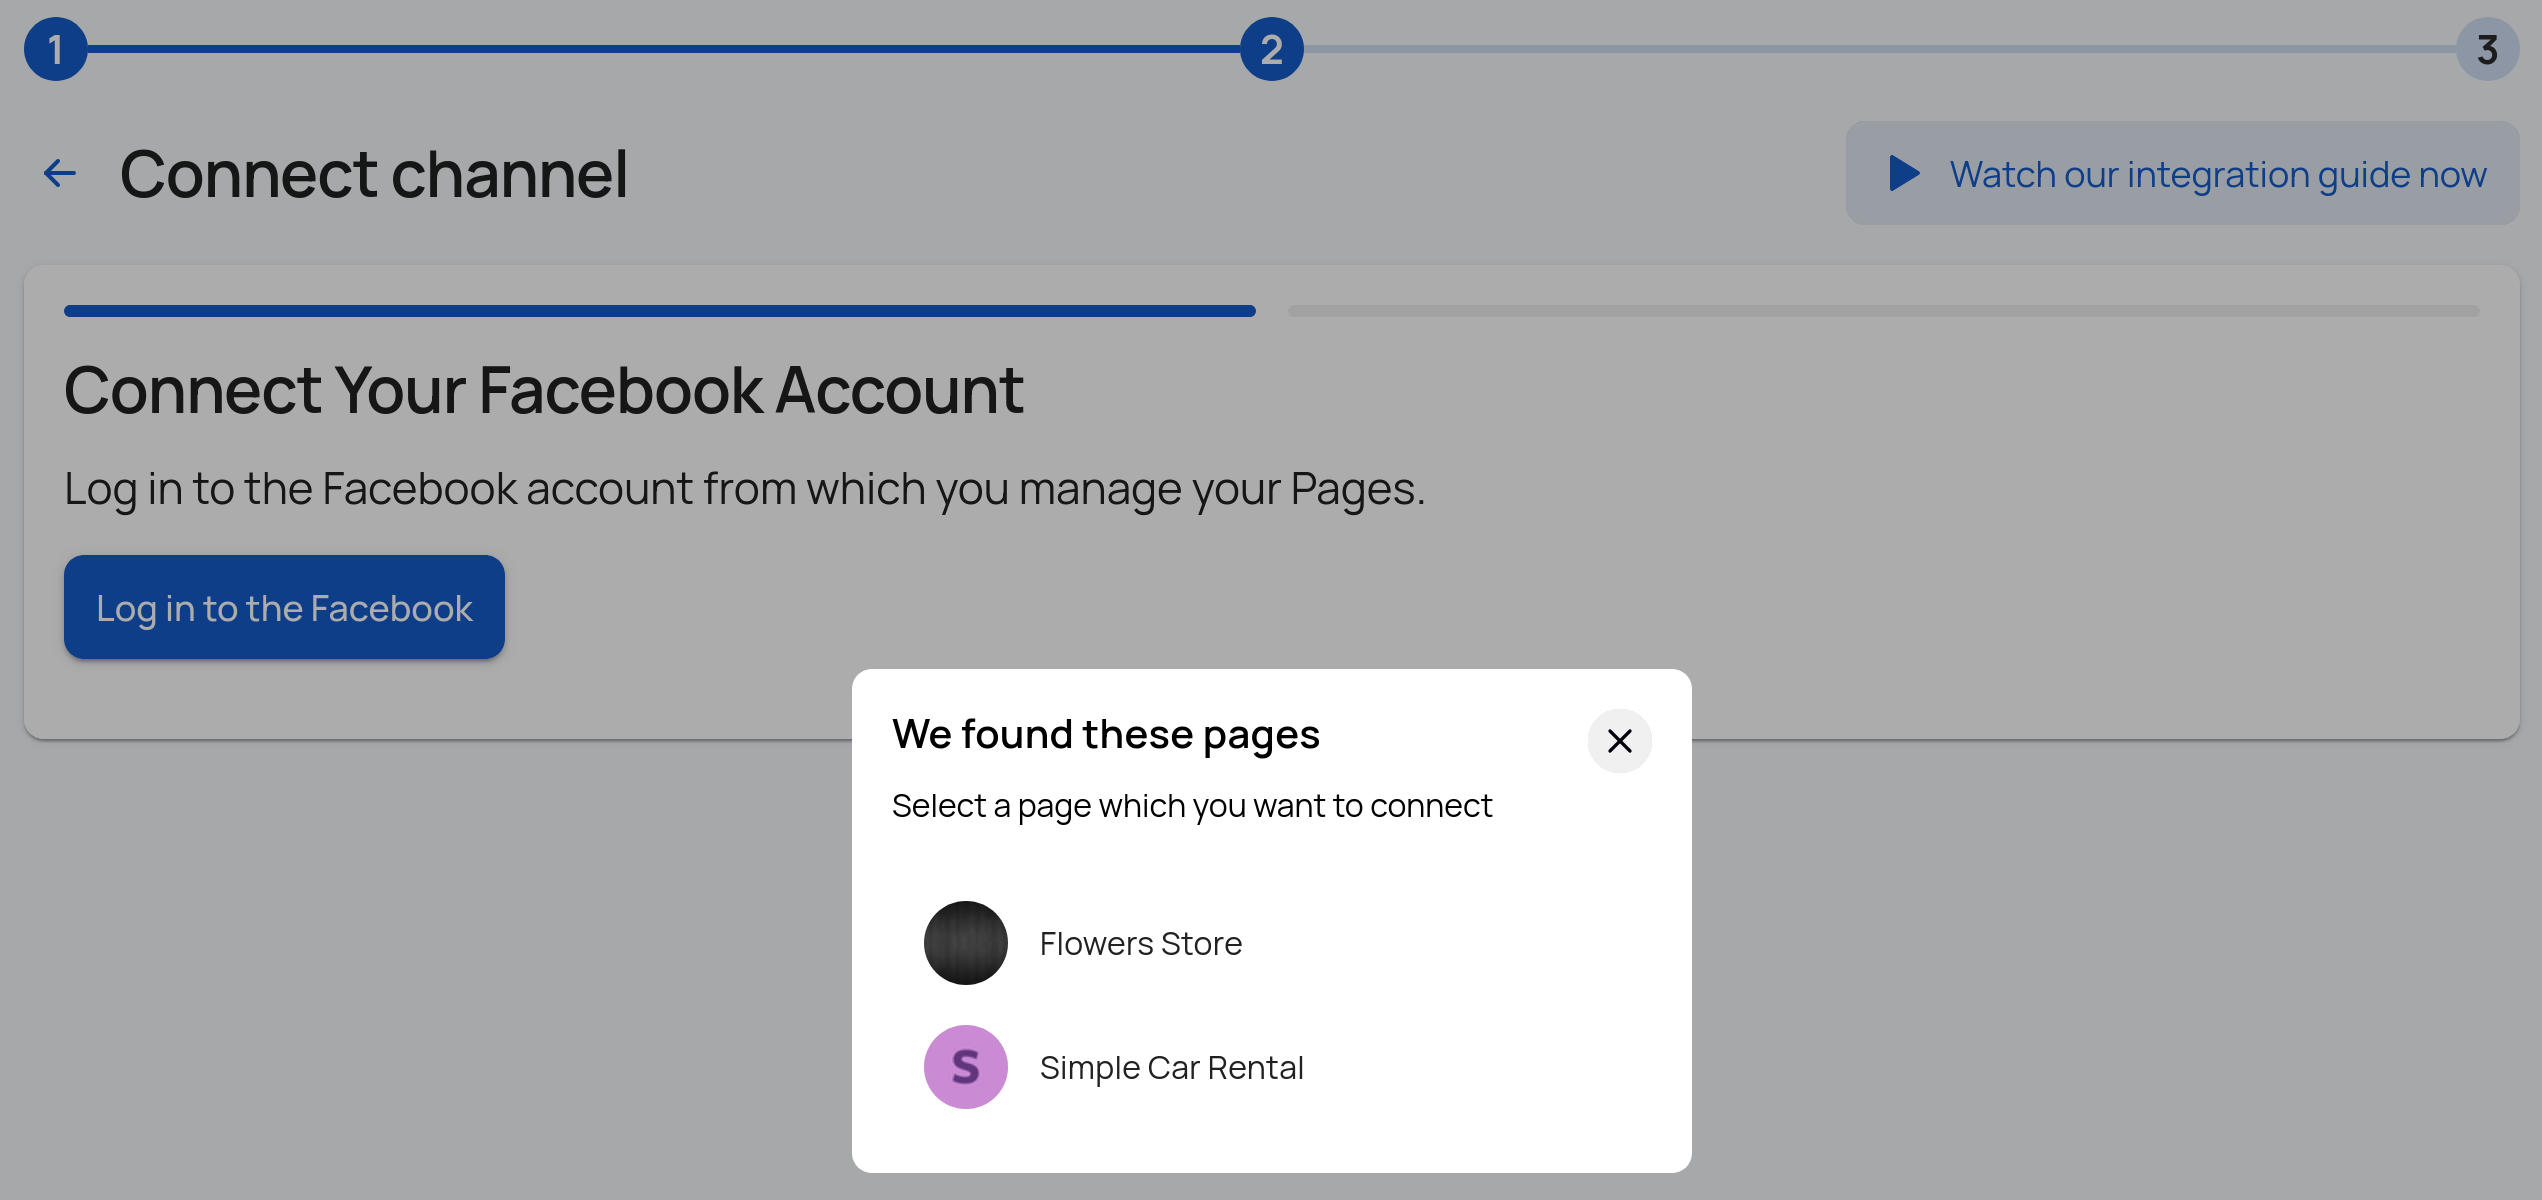Click the purple S avatar icon

tap(965, 1067)
